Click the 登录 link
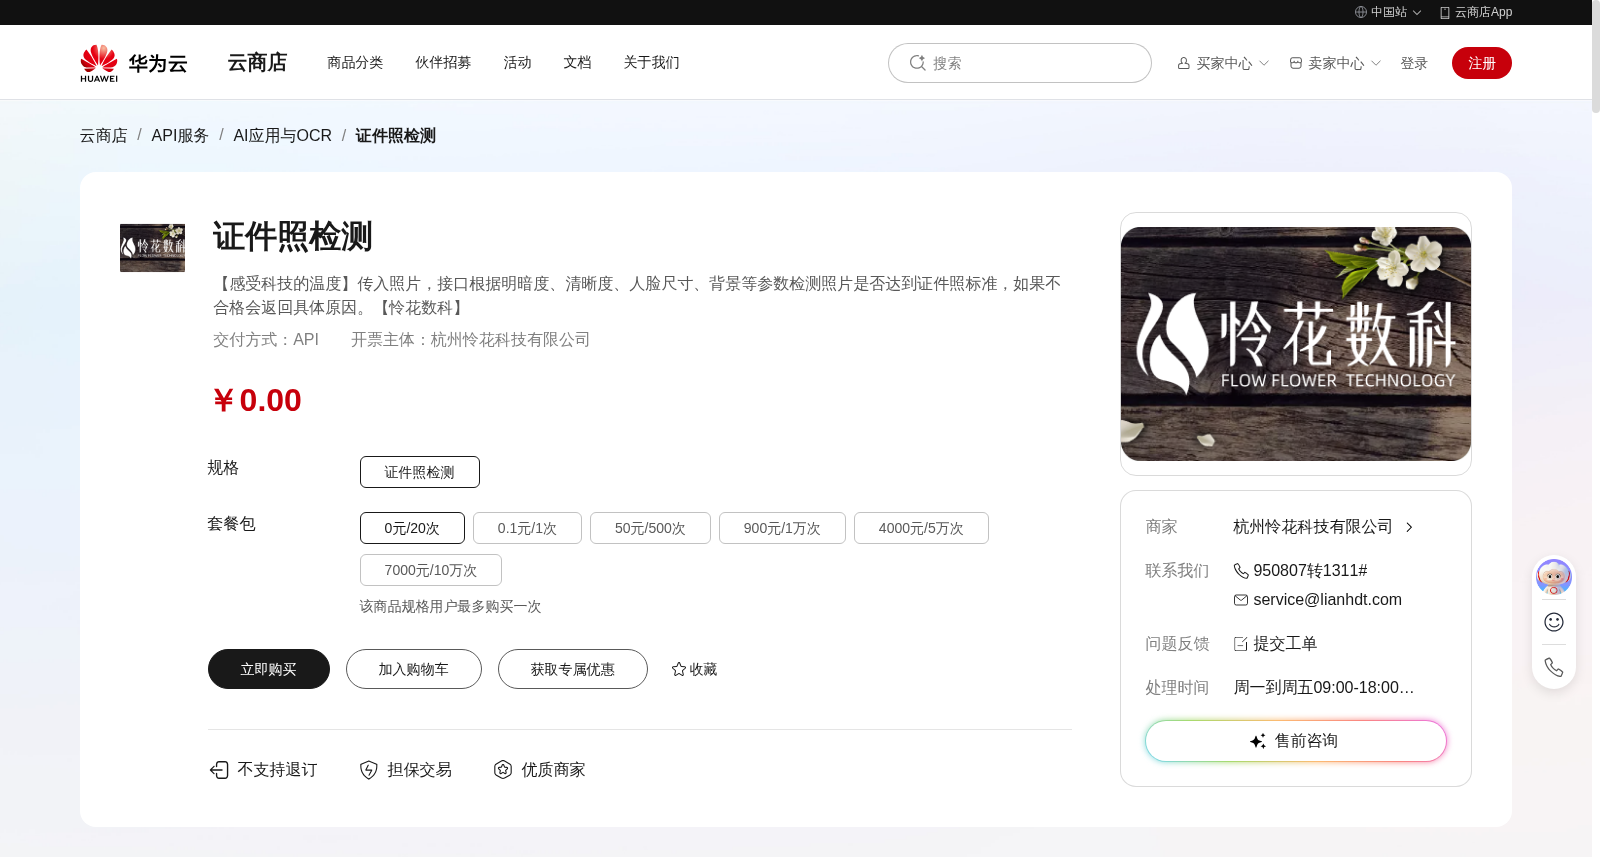Viewport: 1600px width, 857px height. [1414, 63]
